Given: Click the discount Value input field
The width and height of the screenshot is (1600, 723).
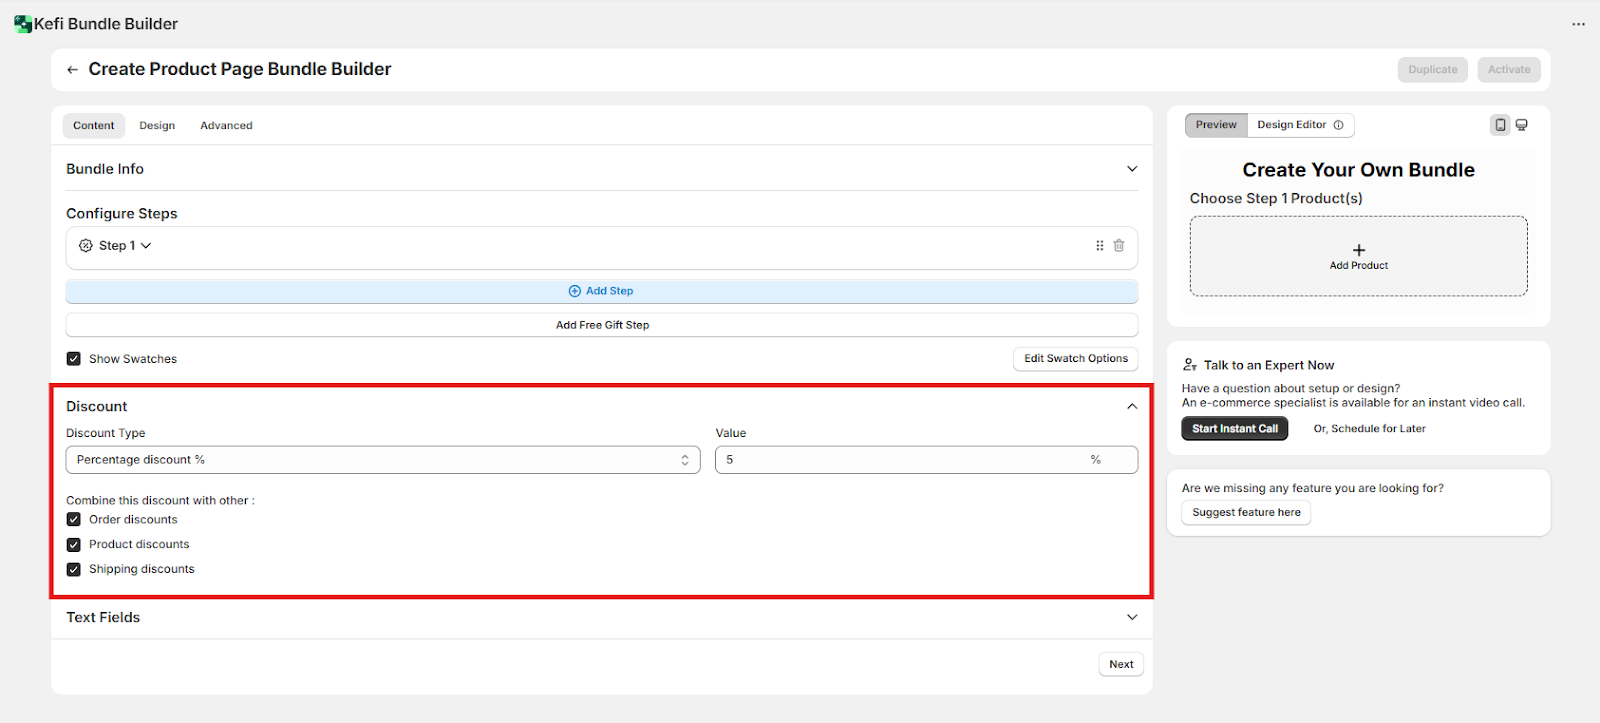Looking at the screenshot, I should pyautogui.click(x=900, y=460).
